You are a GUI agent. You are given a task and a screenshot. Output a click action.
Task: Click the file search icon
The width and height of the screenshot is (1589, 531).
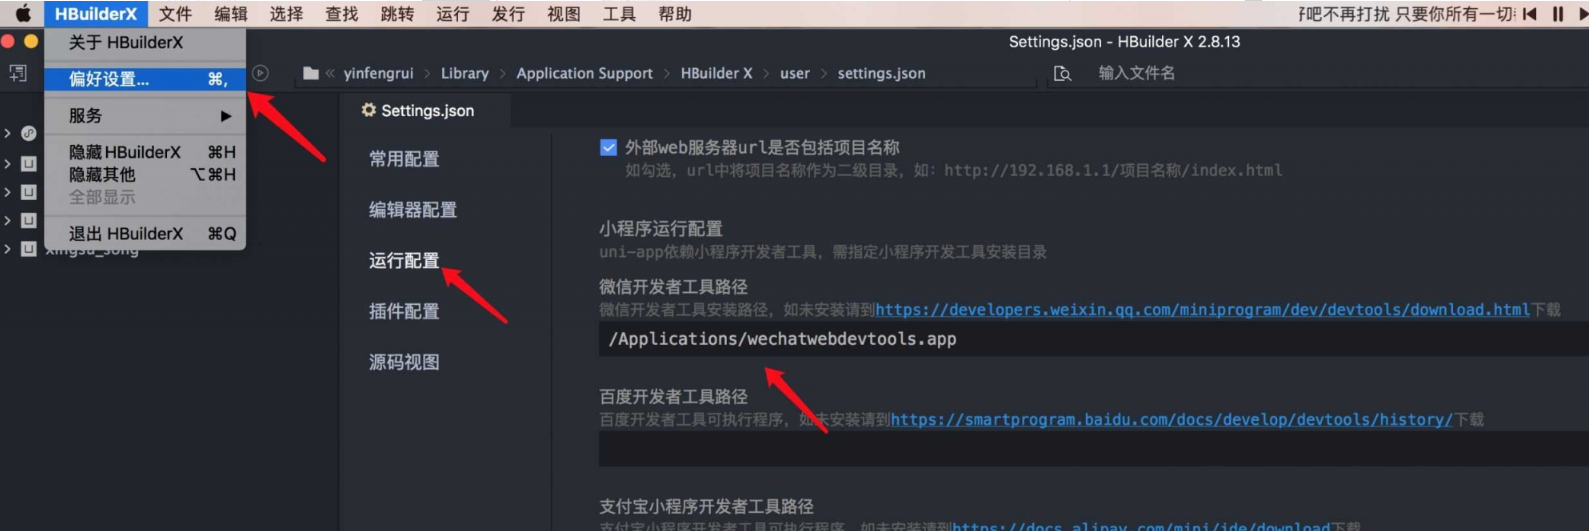(x=1062, y=73)
